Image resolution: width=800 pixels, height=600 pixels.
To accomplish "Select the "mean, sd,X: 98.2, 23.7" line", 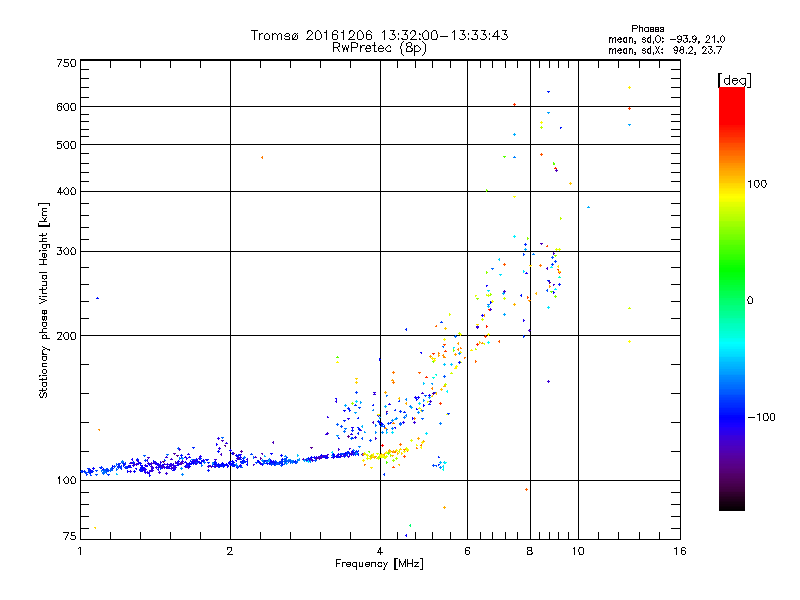I will [x=665, y=50].
